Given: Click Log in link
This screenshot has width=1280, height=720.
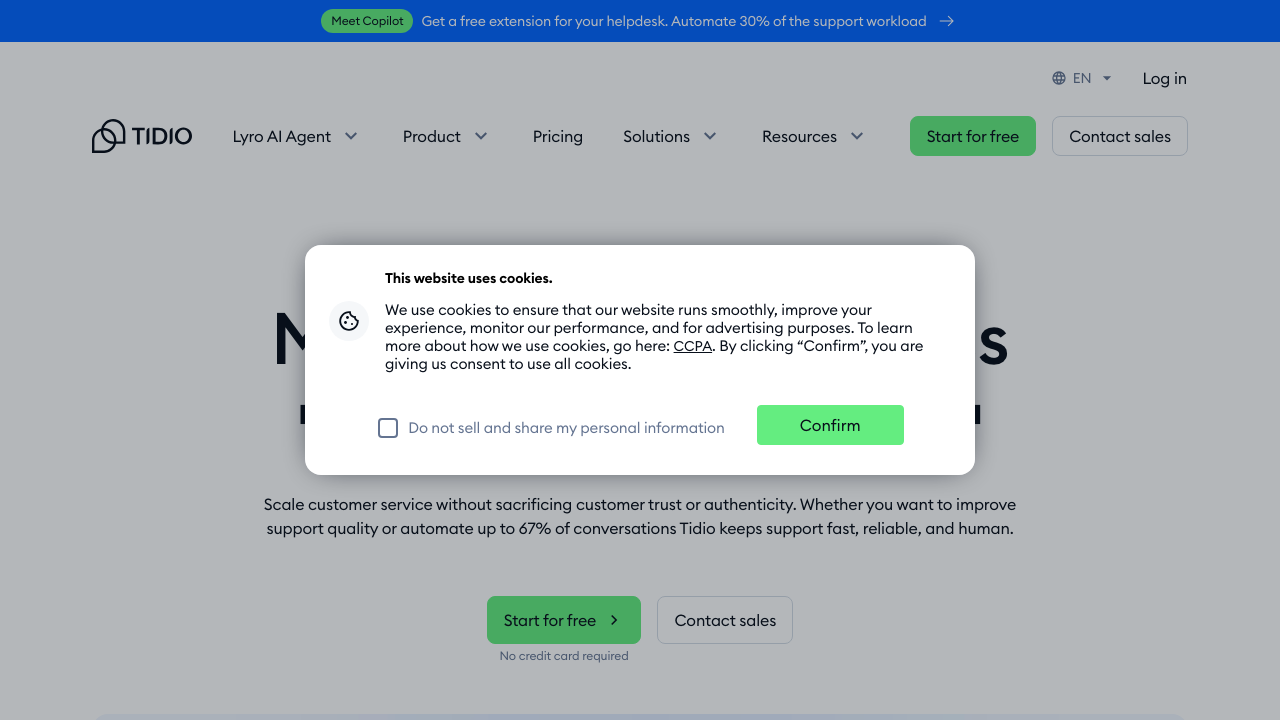Looking at the screenshot, I should tap(1164, 78).
